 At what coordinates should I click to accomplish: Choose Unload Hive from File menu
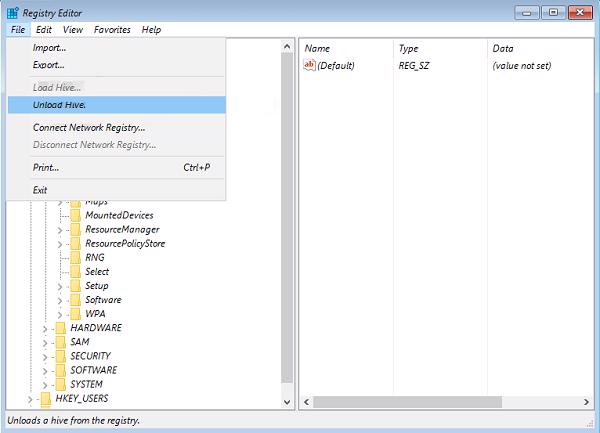[x=59, y=105]
